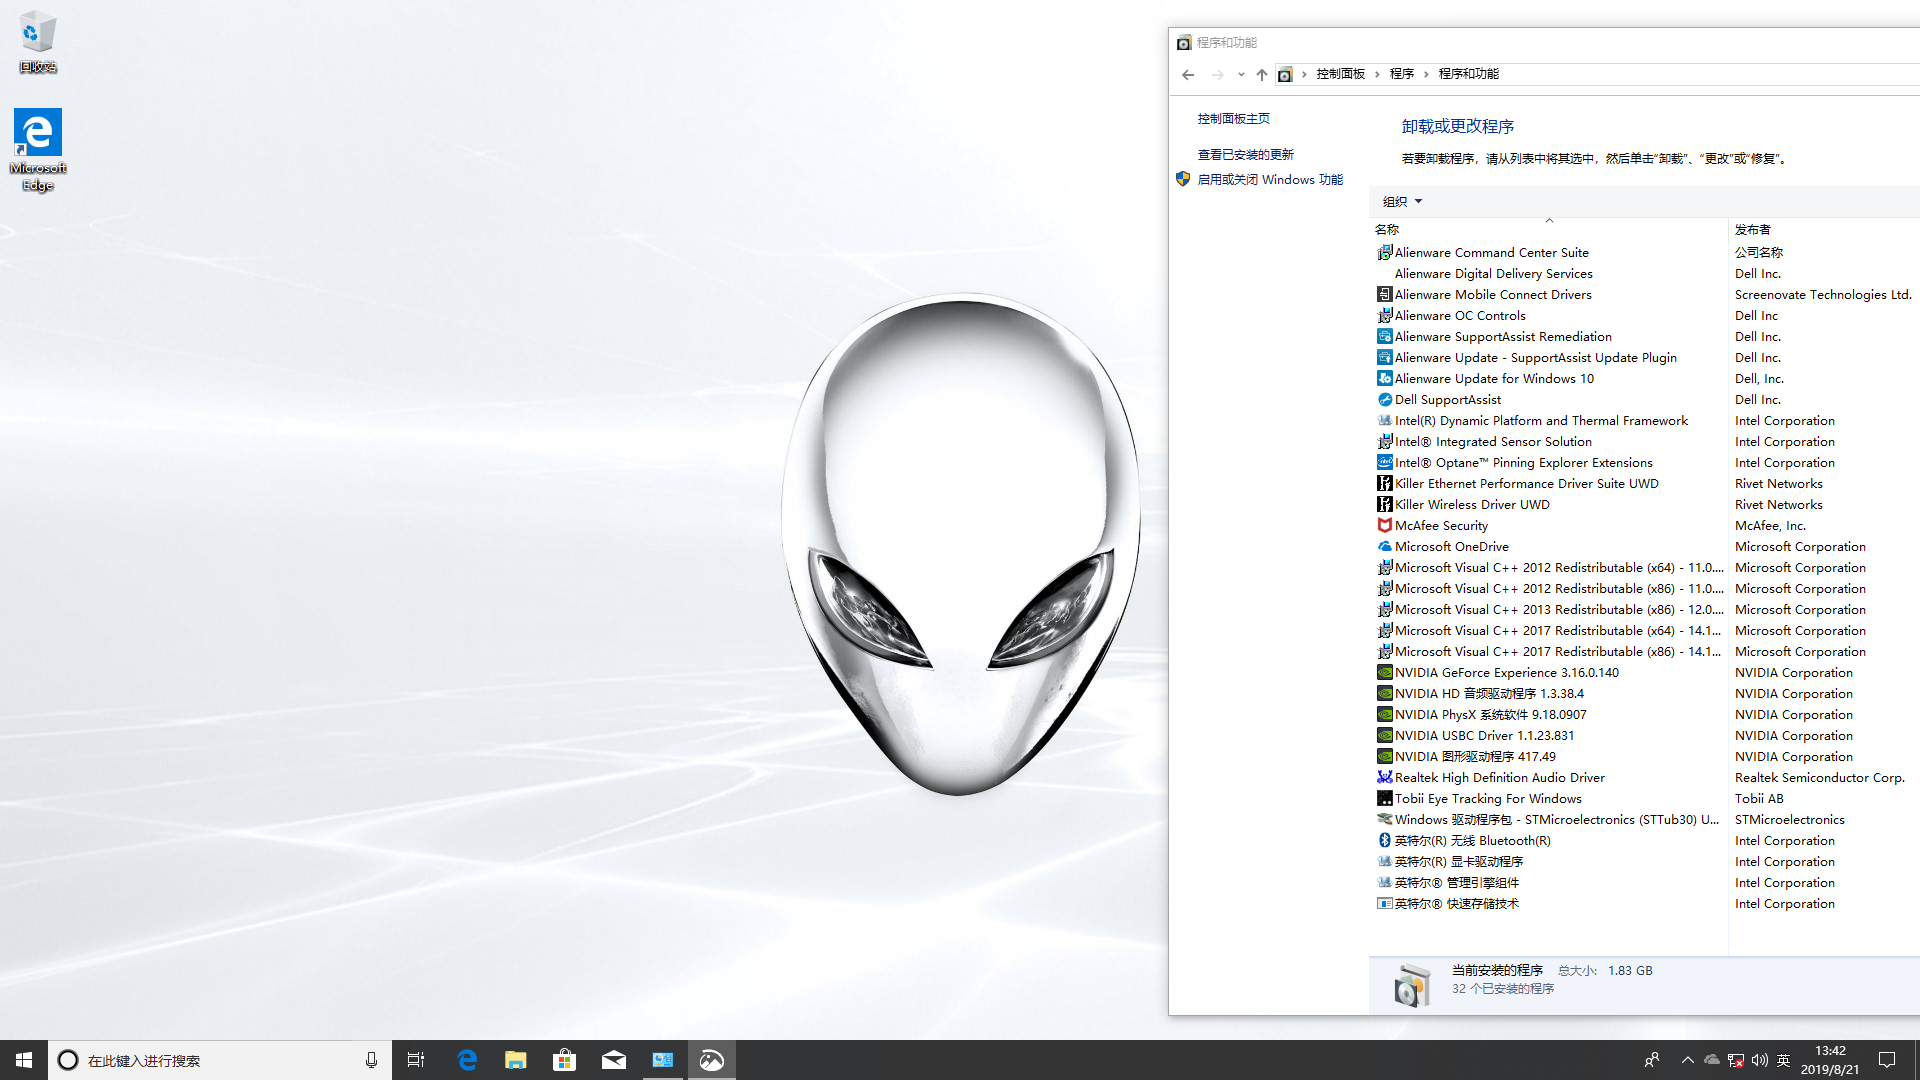Select the Dell SupportAssist program
Image resolution: width=1920 pixels, height=1080 pixels.
tap(1447, 399)
